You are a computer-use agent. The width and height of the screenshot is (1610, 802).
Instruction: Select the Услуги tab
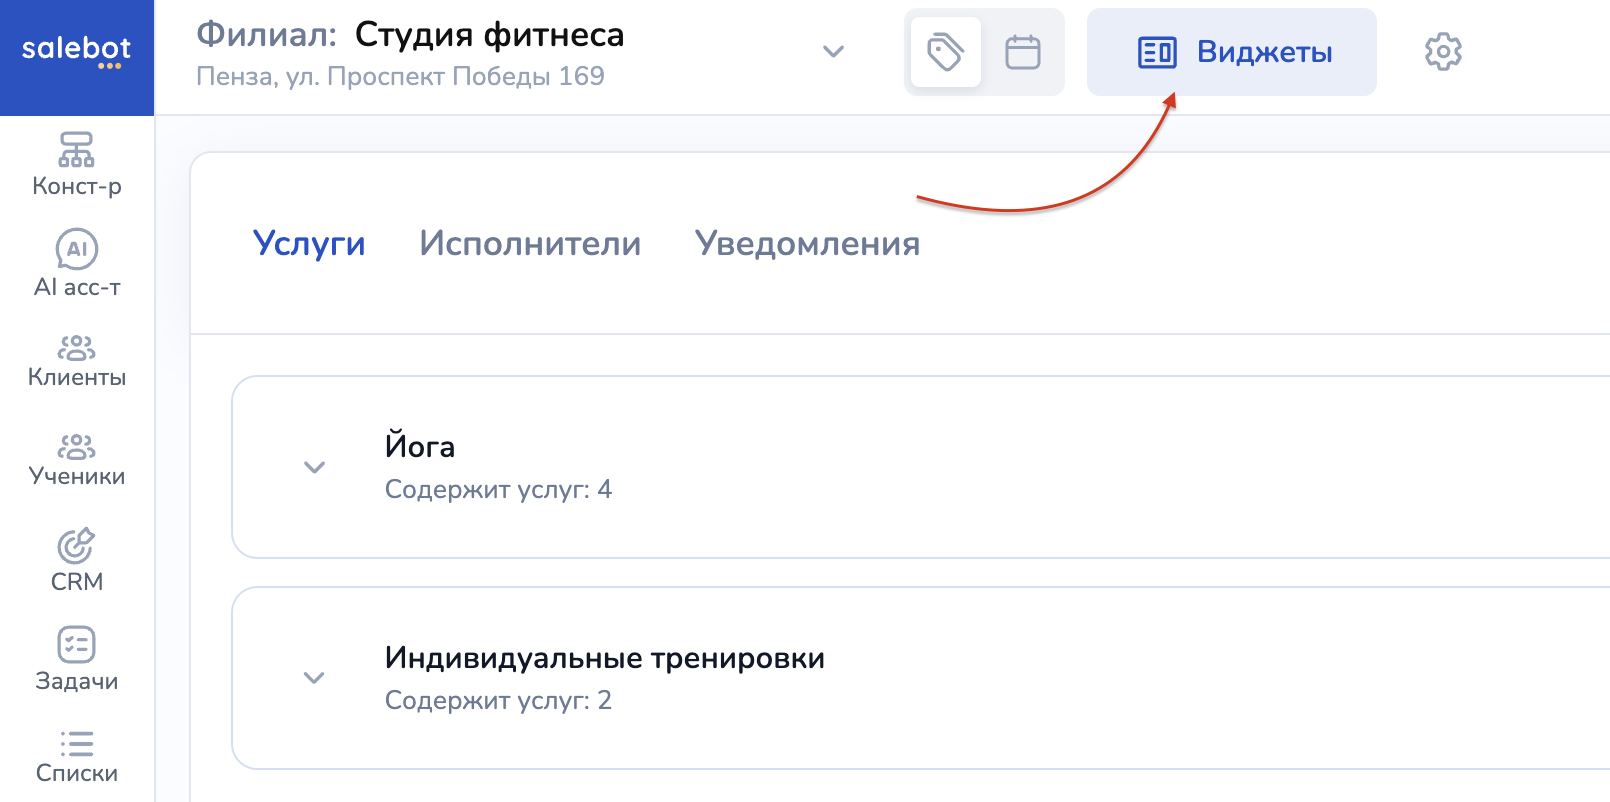point(309,243)
